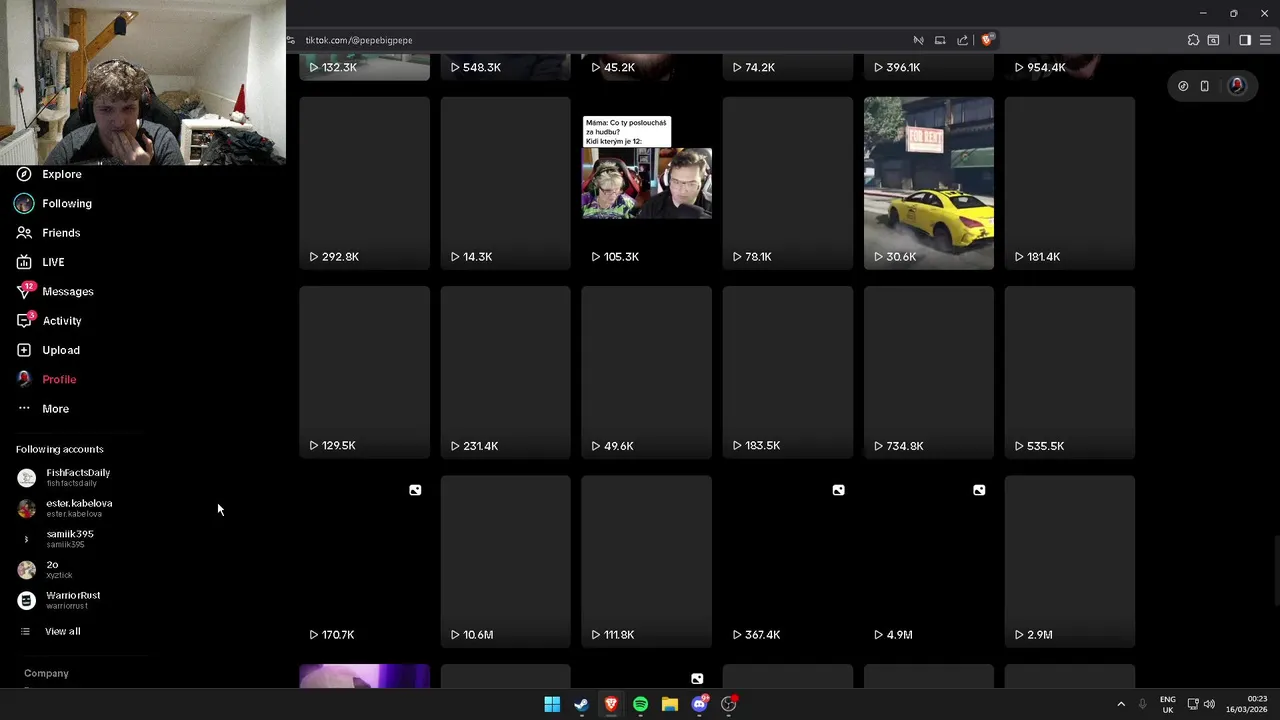Open the video with 111.8K views
Viewport: 1280px width, 720px height.
pyautogui.click(x=647, y=561)
